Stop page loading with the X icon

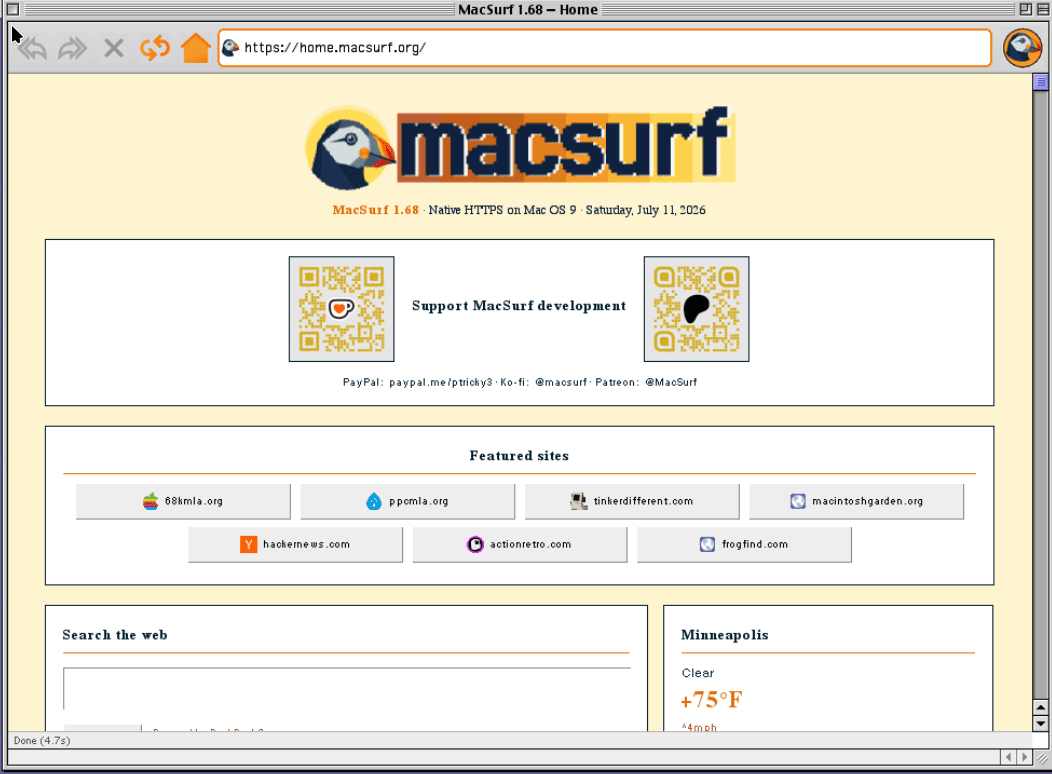pos(114,48)
